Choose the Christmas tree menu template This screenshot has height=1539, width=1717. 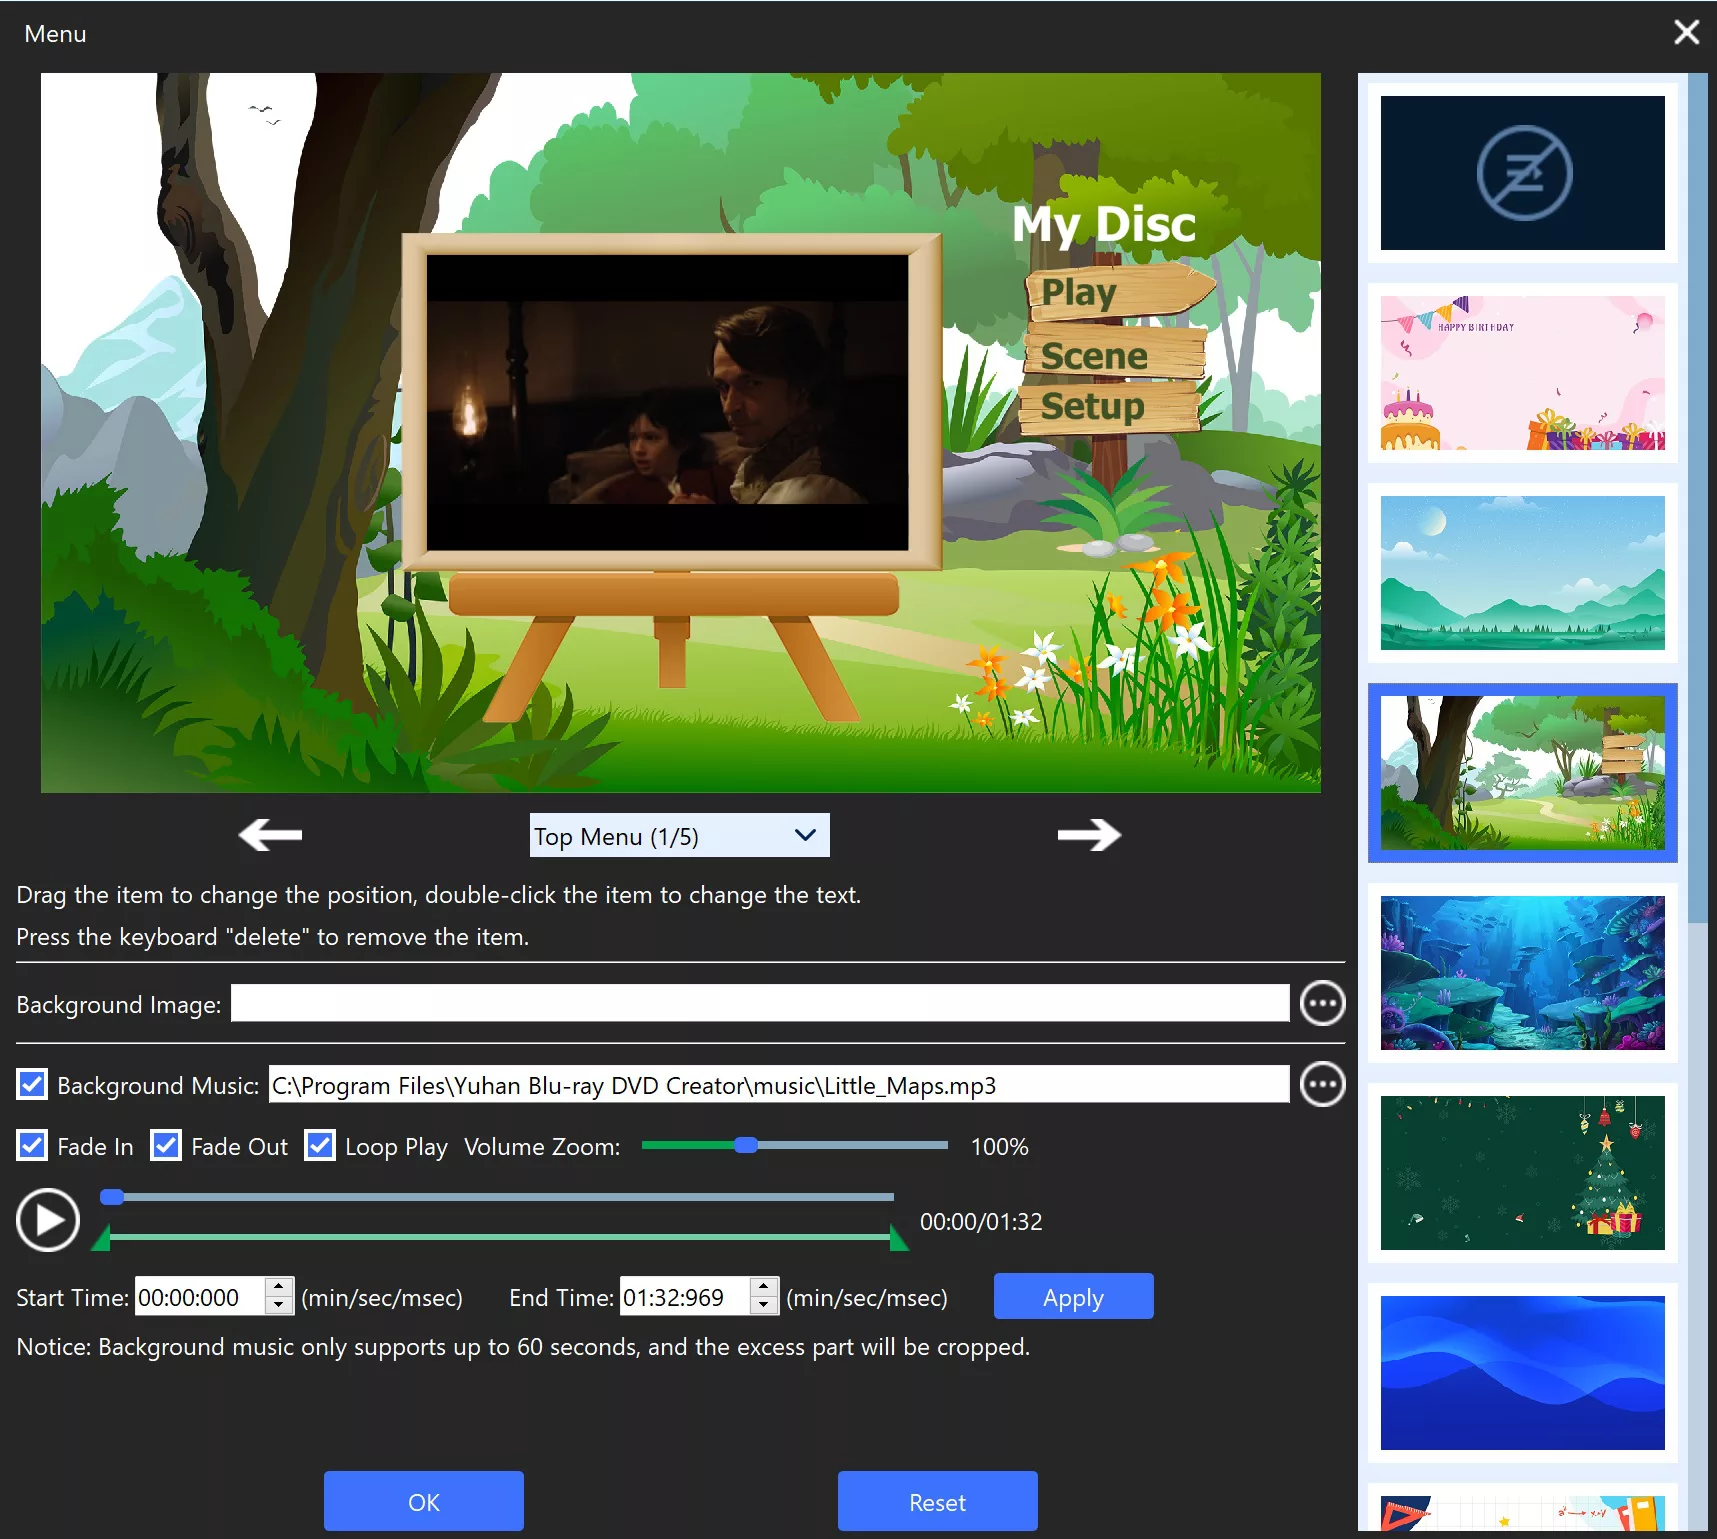(x=1522, y=1173)
